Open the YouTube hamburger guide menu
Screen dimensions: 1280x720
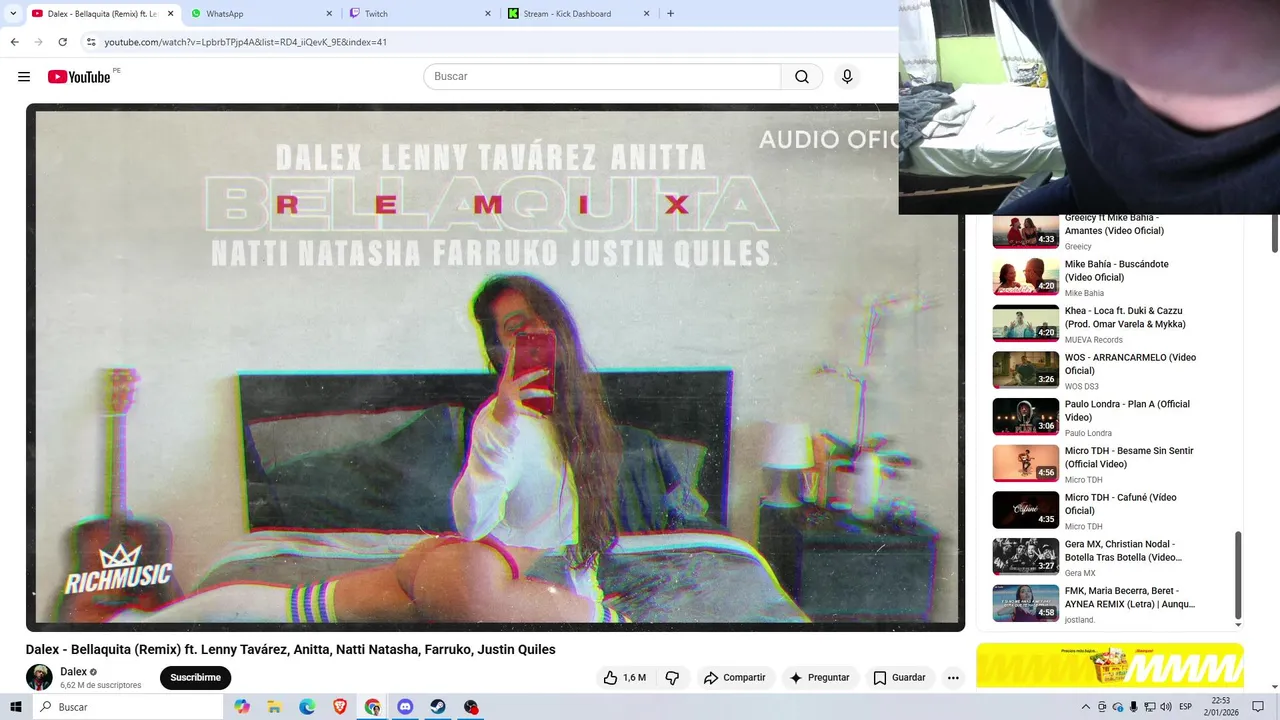coord(24,77)
